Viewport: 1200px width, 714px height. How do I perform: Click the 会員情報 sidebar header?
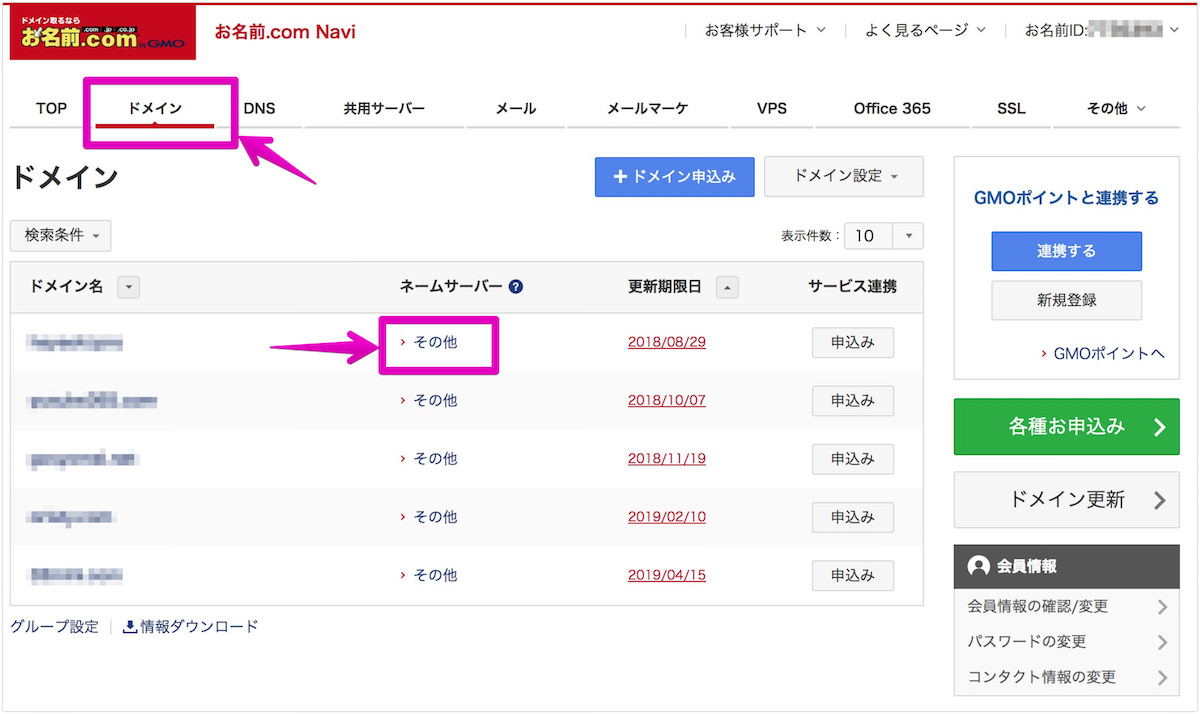click(x=1067, y=566)
